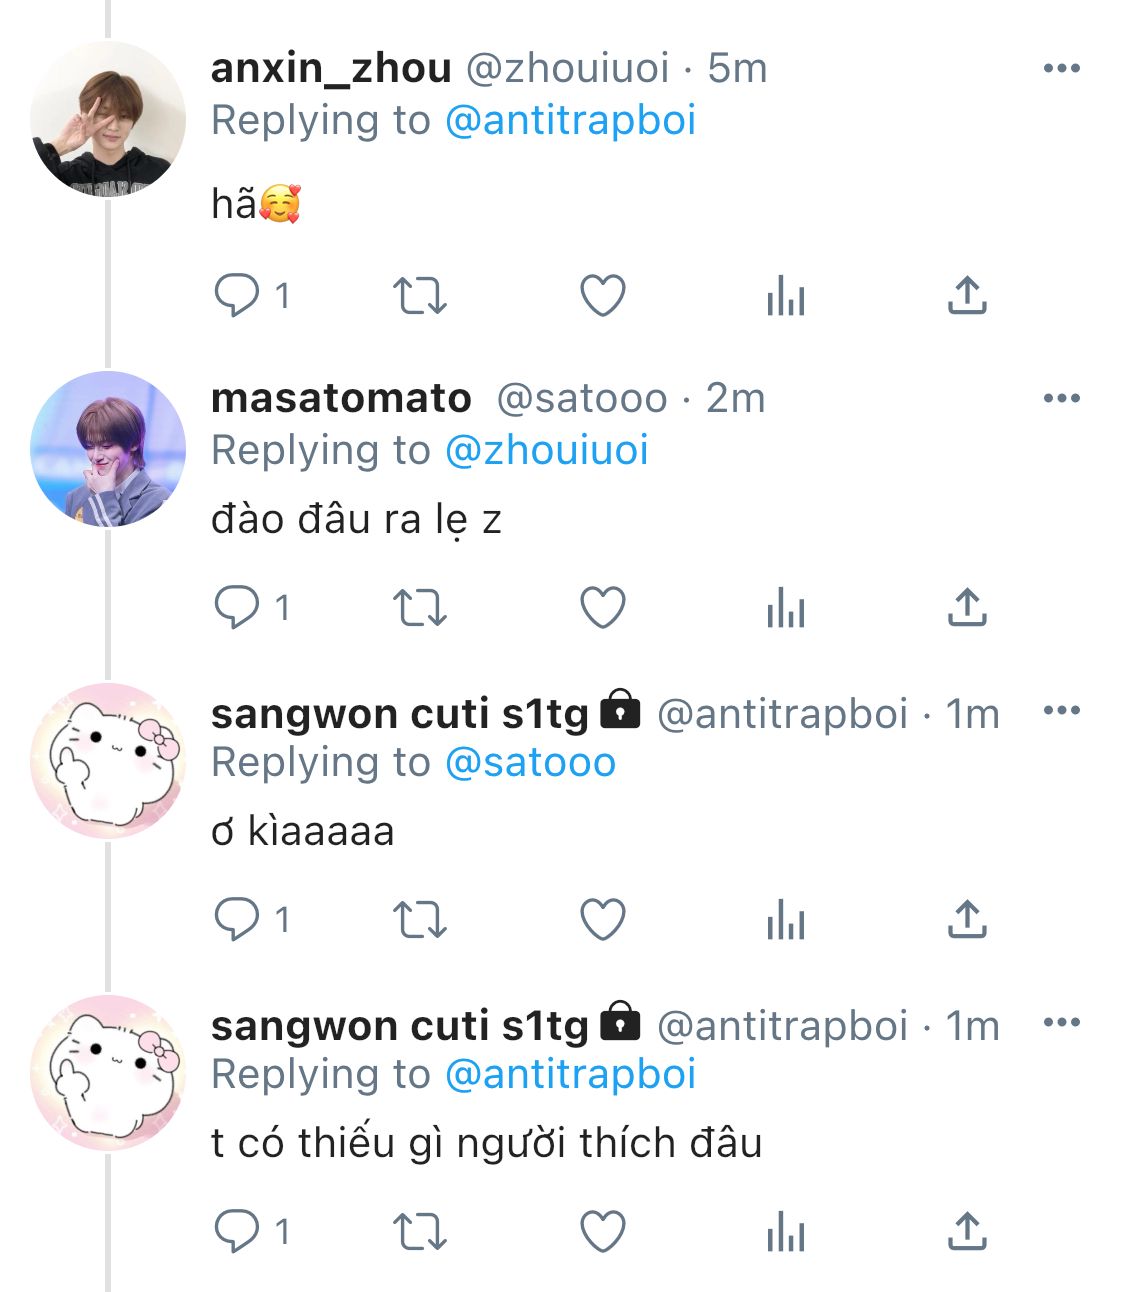Image resolution: width=1125 pixels, height=1292 pixels.
Task: Share anxin_zhou's tweet
Action: tap(967, 296)
